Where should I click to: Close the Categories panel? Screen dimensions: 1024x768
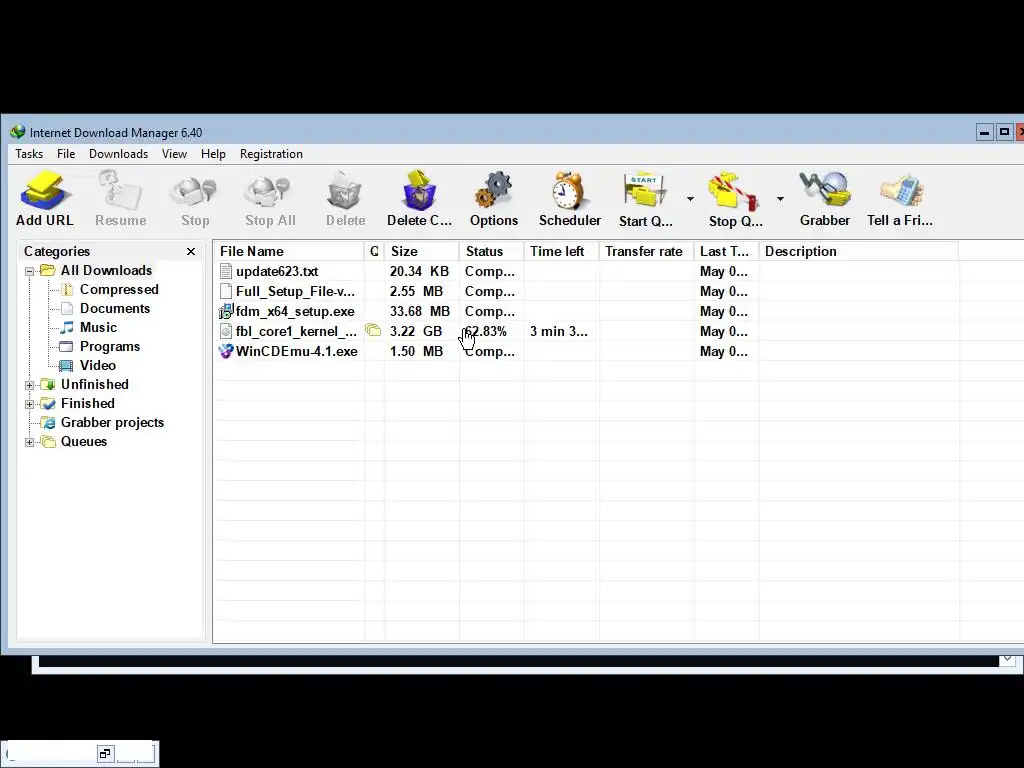191,251
